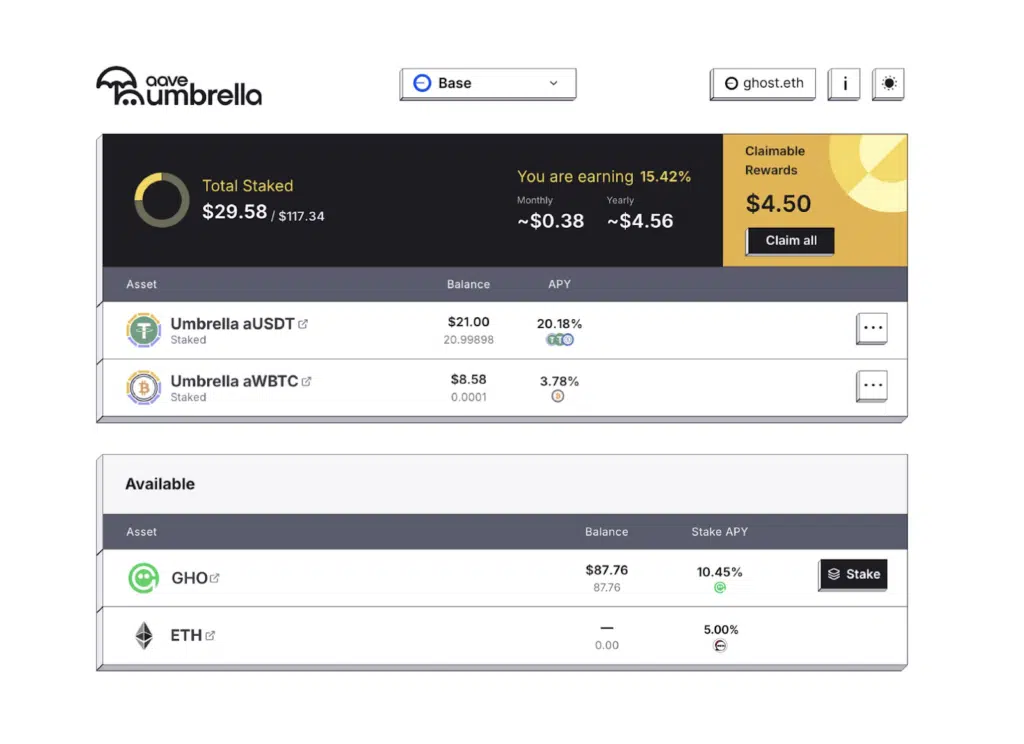The height and width of the screenshot is (744, 1024).
Task: Click reward icon under 5.00% APY
Action: (720, 645)
